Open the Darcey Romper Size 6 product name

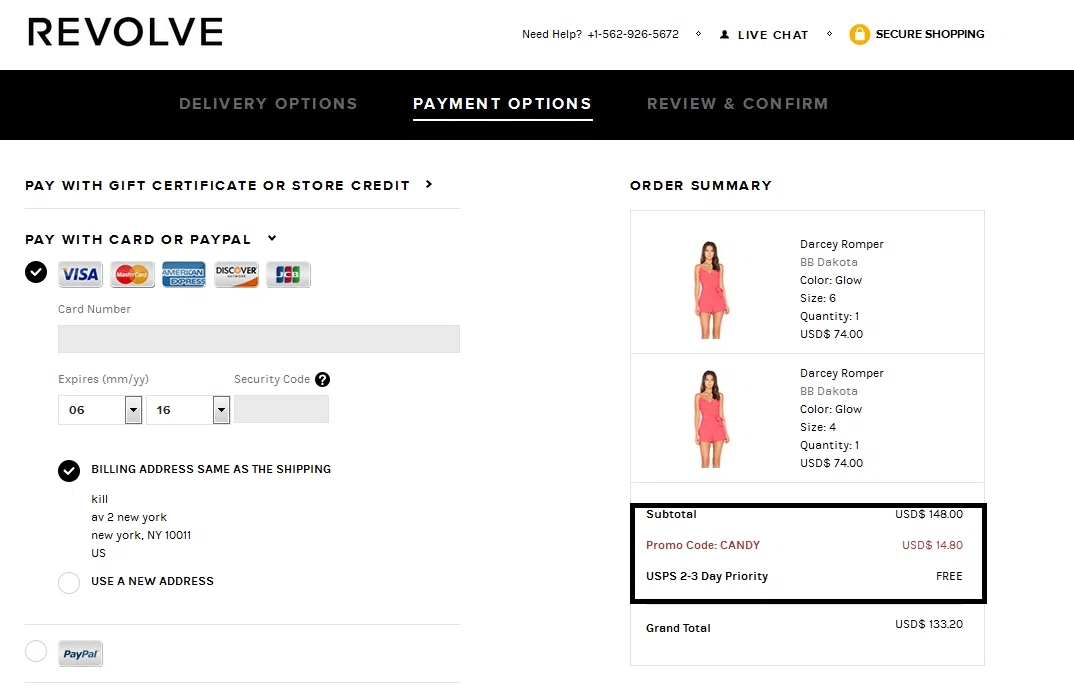(x=841, y=244)
